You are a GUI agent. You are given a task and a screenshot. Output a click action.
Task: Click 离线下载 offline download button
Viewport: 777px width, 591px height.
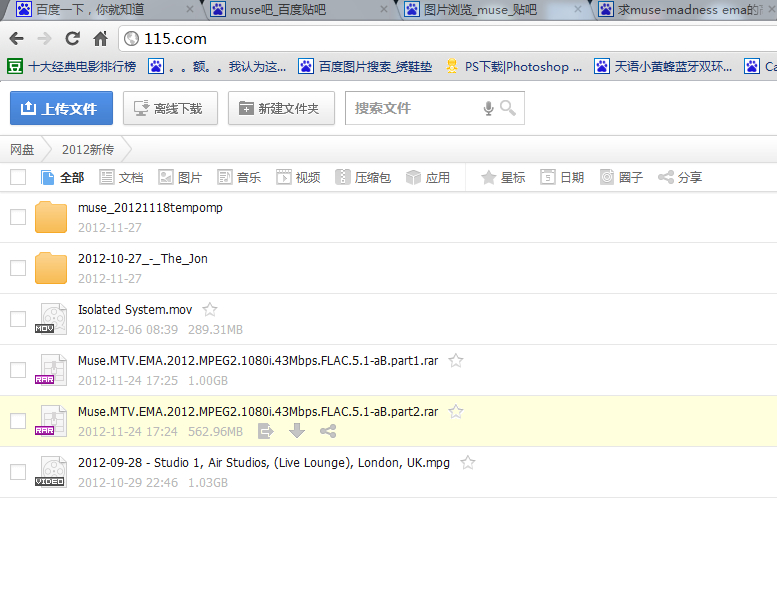click(170, 108)
